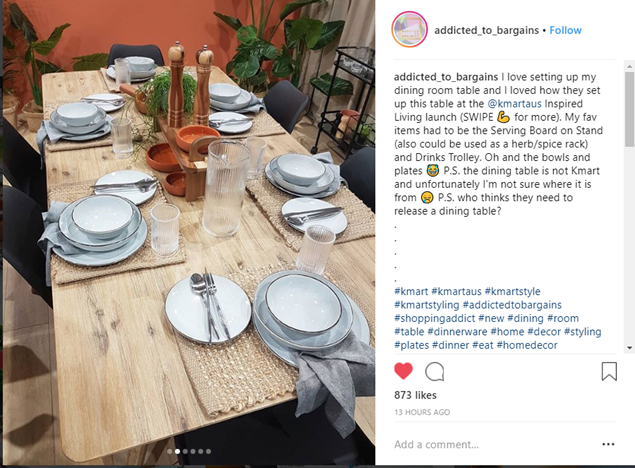Save post with bookmark icon
The height and width of the screenshot is (468, 635).
point(609,371)
